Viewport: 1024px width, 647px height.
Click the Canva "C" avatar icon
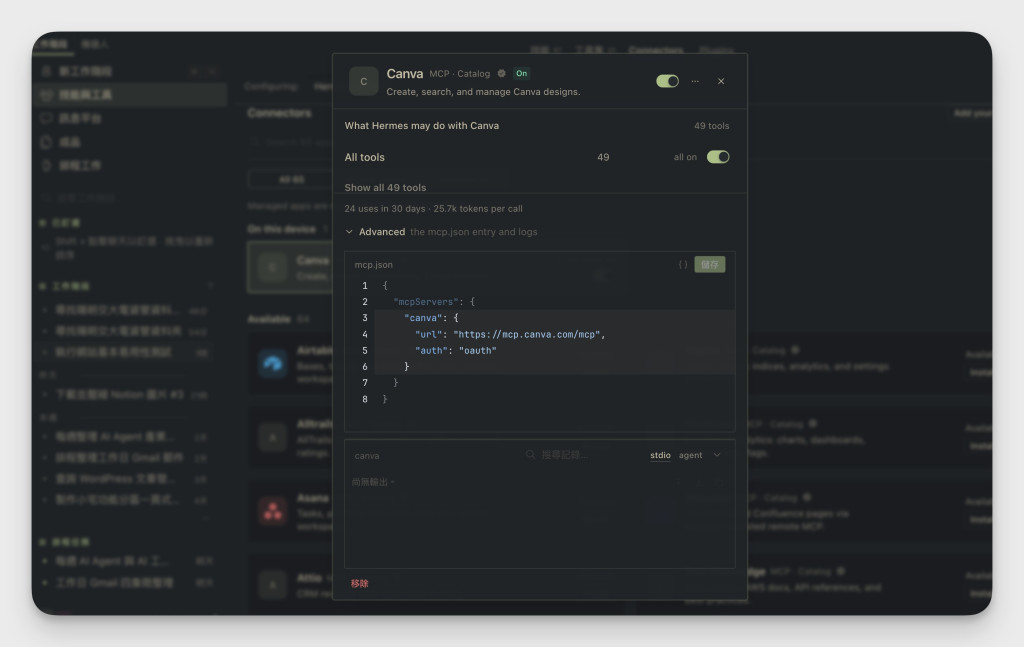click(x=364, y=81)
